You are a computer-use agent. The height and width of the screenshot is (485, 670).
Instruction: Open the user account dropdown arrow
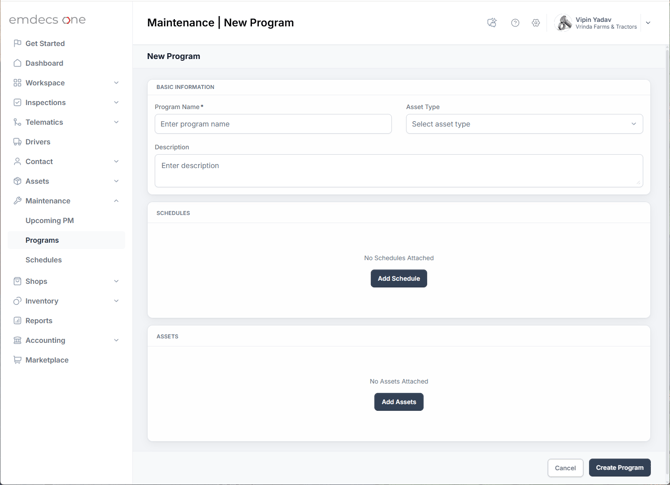coord(648,23)
